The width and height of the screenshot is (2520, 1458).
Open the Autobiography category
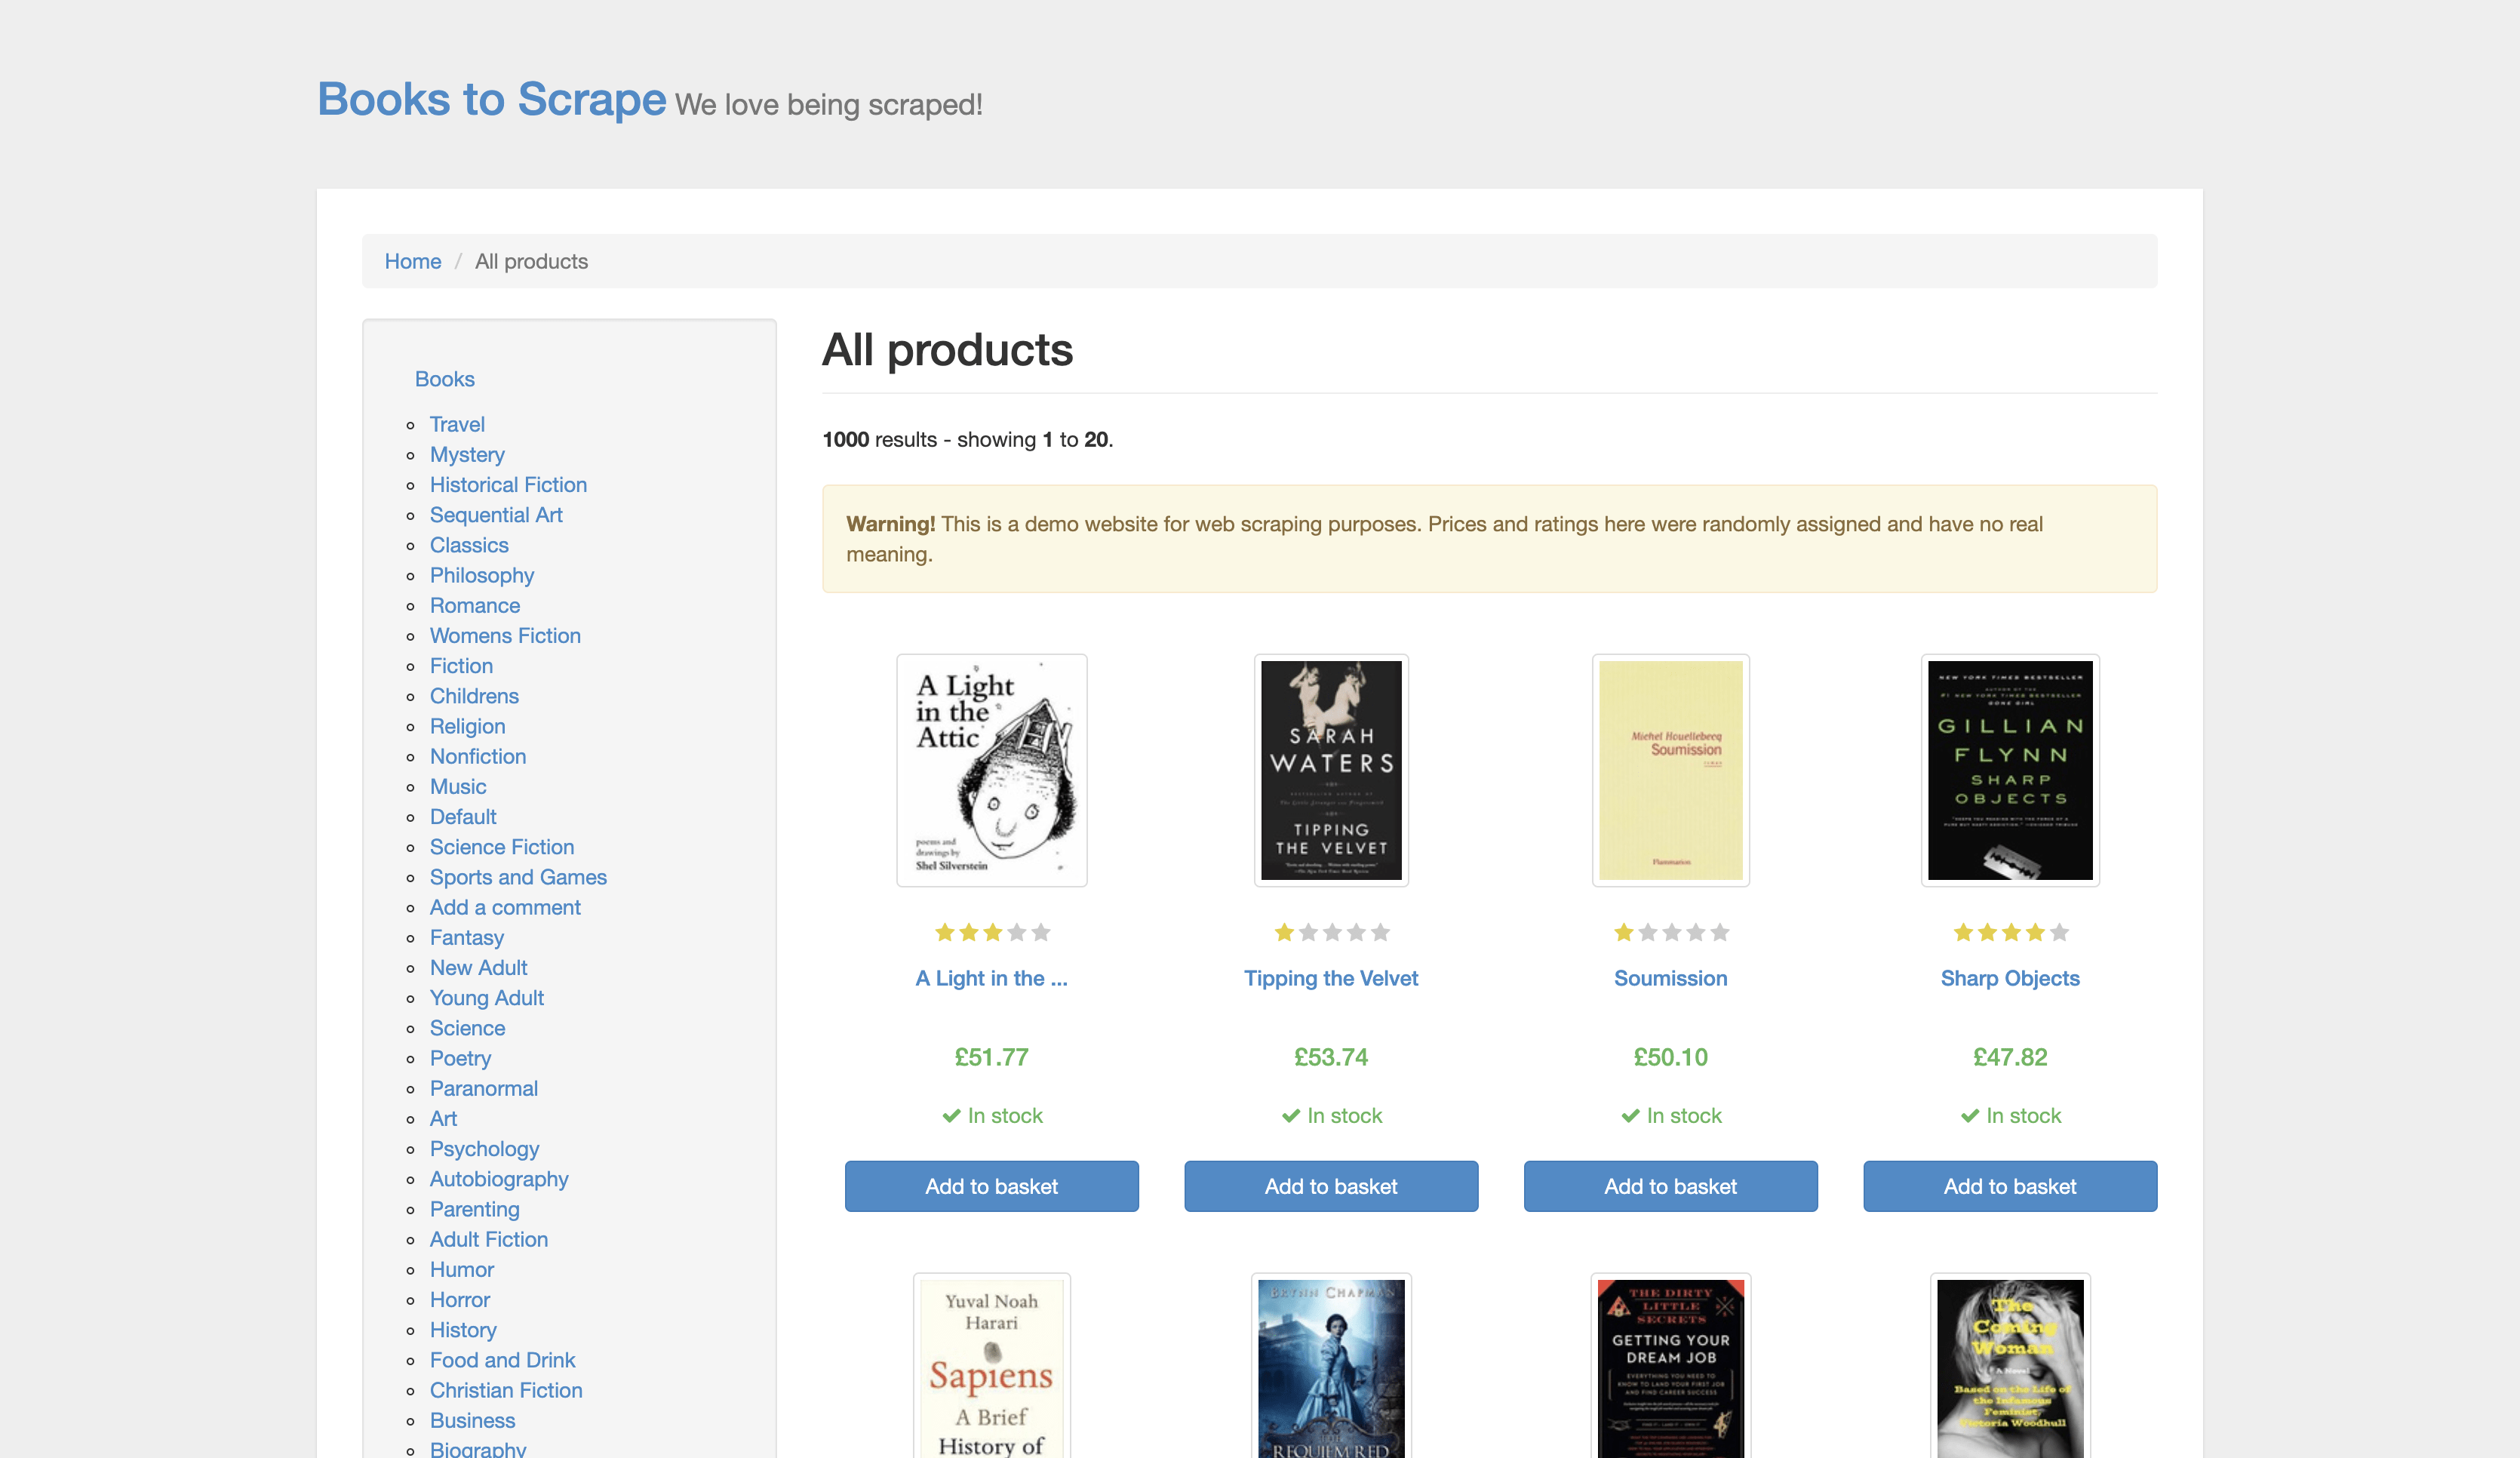499,1179
